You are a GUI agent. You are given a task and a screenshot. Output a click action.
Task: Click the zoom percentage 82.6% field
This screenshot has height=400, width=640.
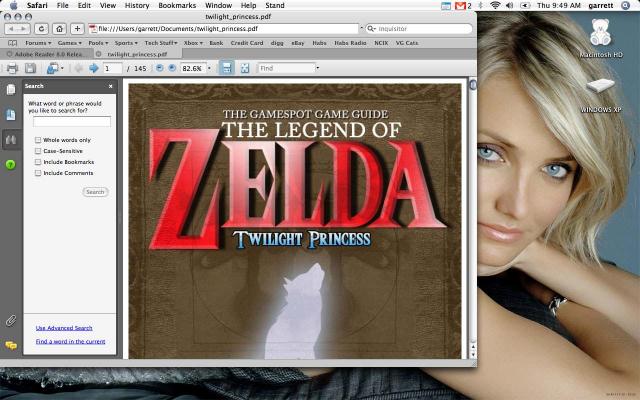tap(192, 68)
